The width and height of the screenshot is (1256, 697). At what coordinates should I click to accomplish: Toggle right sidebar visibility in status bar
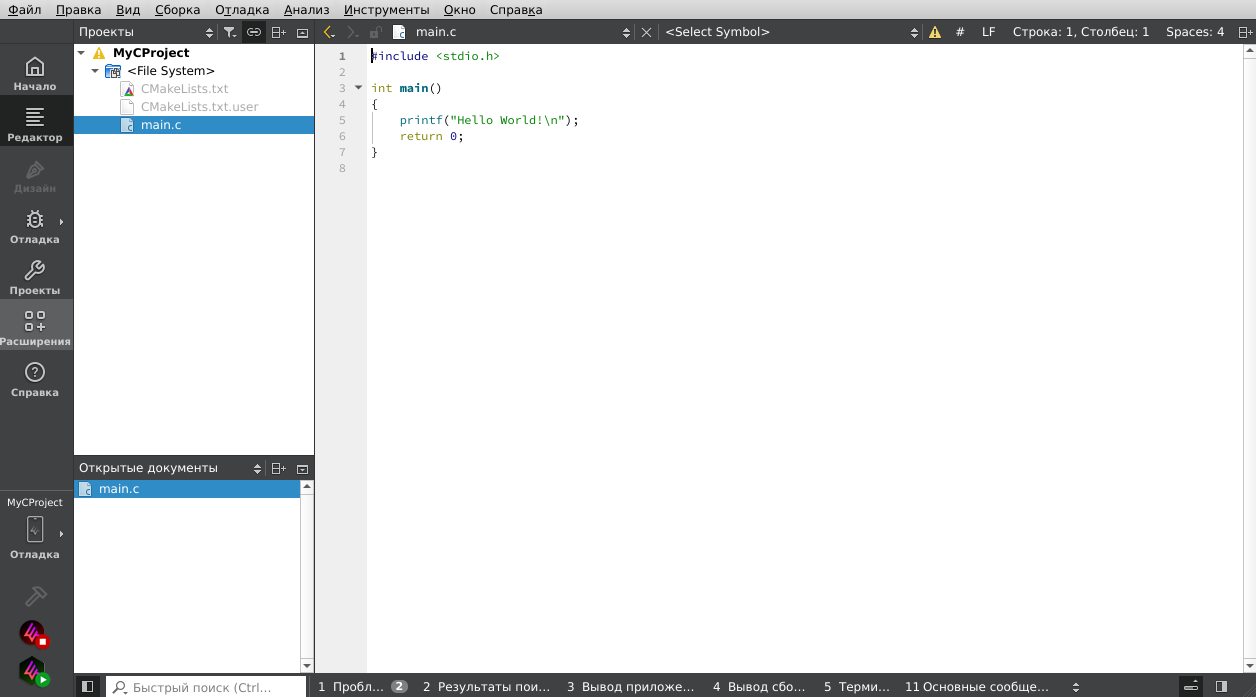tap(1221, 687)
